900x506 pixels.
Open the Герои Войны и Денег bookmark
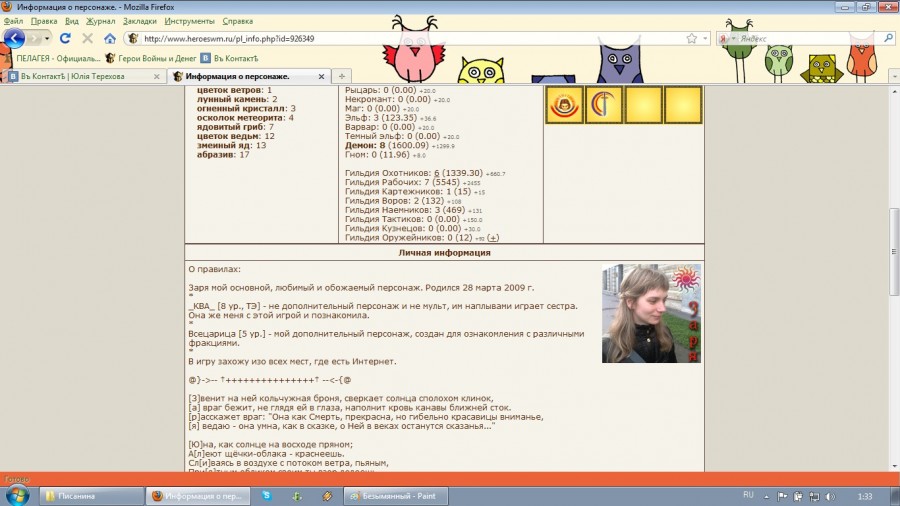tap(149, 58)
